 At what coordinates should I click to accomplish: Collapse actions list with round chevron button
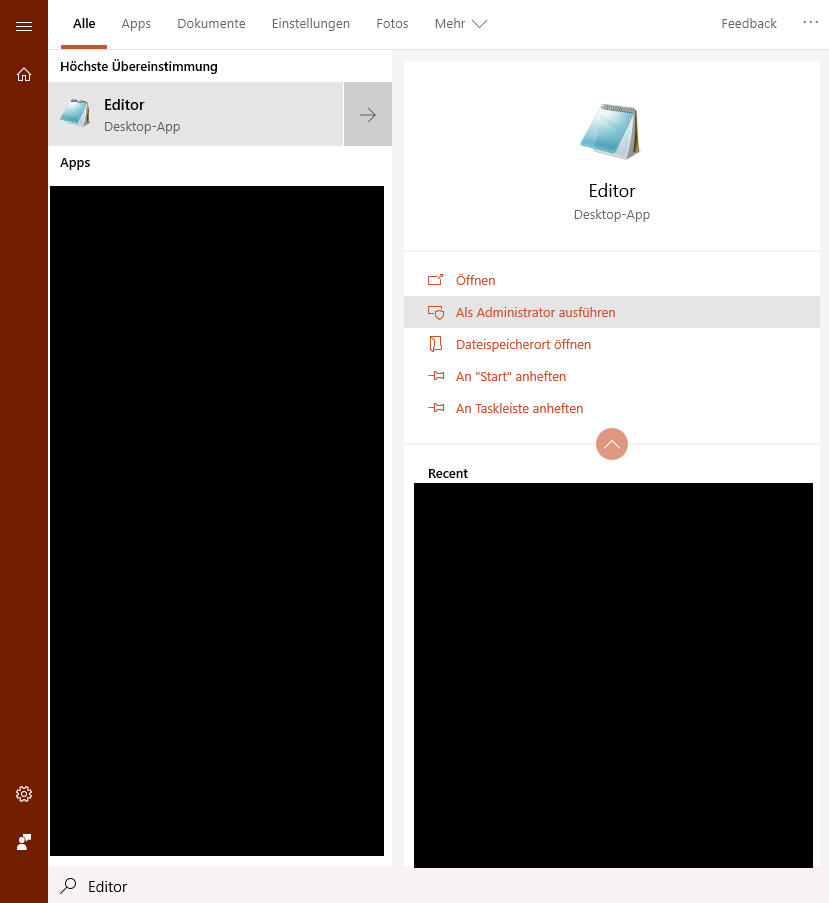tap(611, 444)
